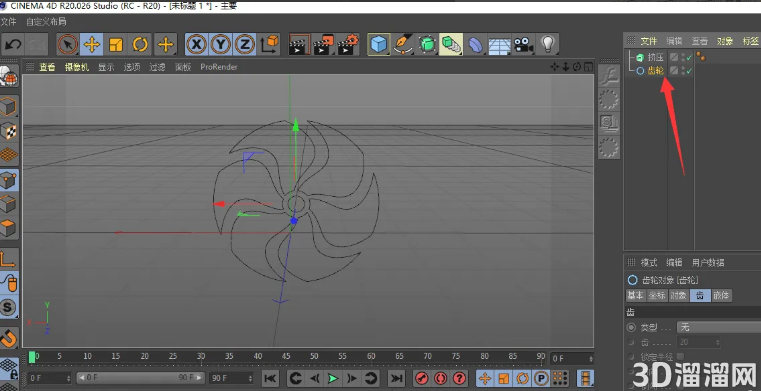Open the 文件 menu in menu bar
This screenshot has height=391, width=761.
[8, 21]
